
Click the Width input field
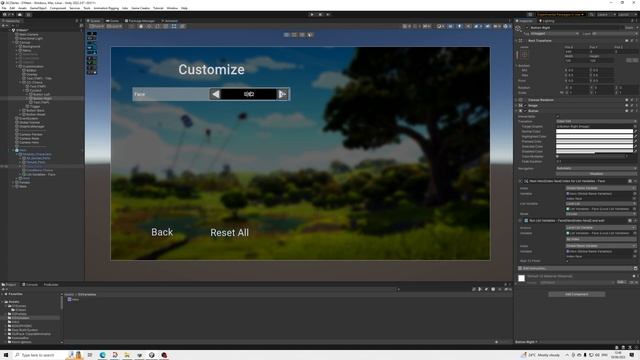pos(576,60)
